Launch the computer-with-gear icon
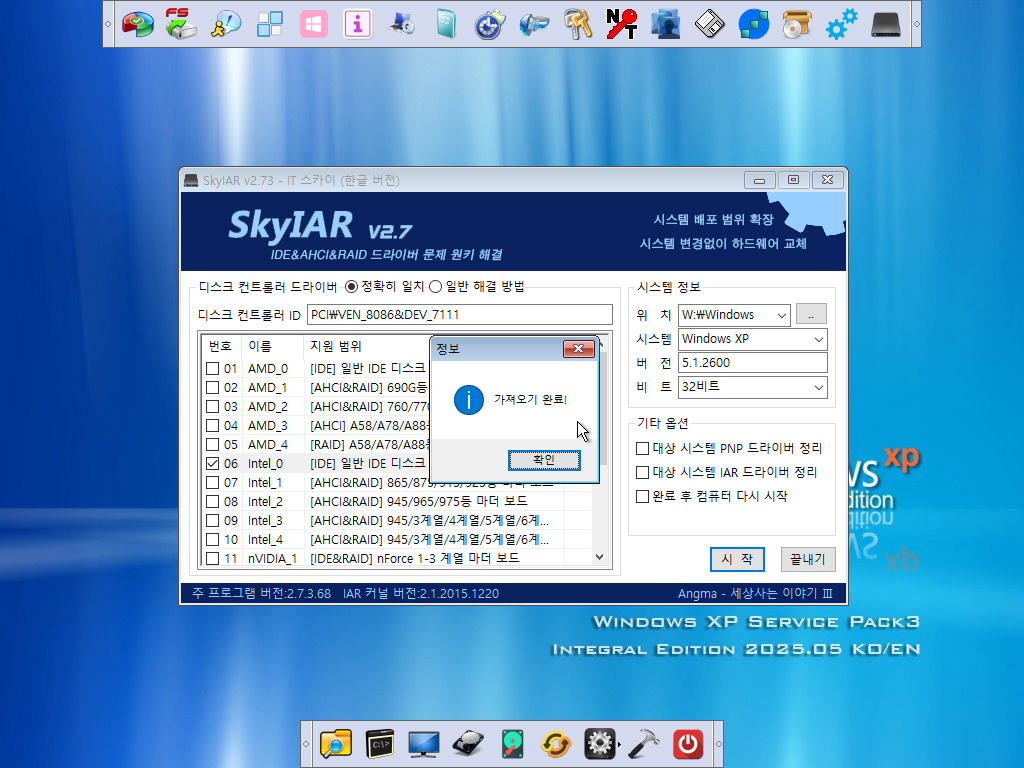Image resolution: width=1024 pixels, height=768 pixels. [401, 24]
